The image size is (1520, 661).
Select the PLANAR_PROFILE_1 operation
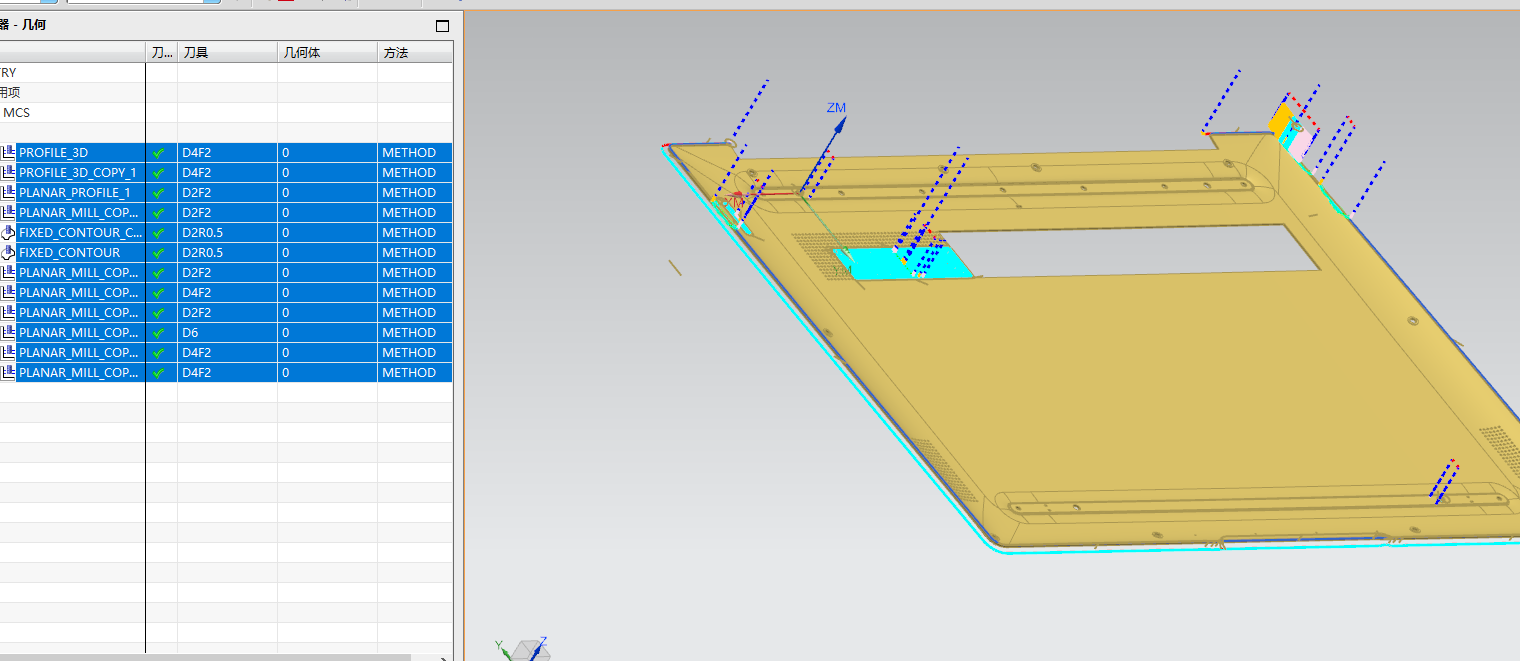tap(74, 193)
